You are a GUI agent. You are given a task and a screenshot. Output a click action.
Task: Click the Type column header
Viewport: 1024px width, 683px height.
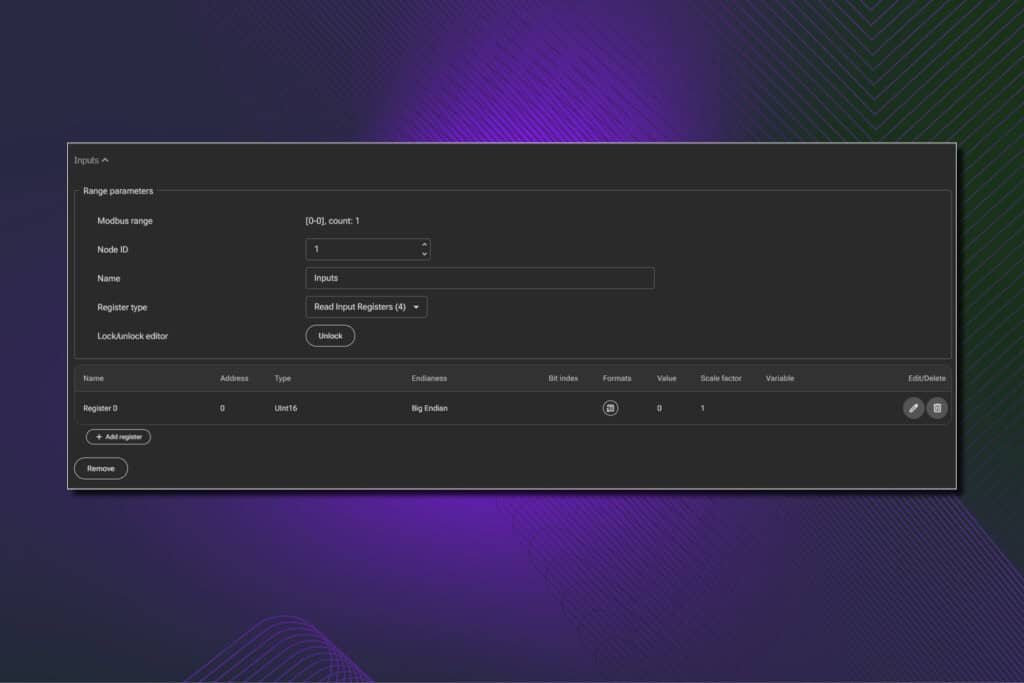(x=283, y=378)
